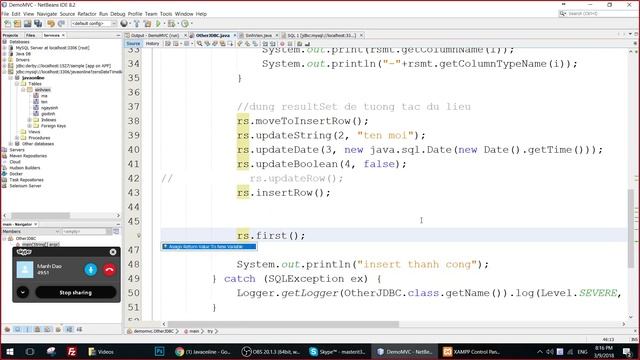Open Chrome Javaonline window in taskbar
Image resolution: width=640 pixels, height=360 pixels.
(203, 351)
